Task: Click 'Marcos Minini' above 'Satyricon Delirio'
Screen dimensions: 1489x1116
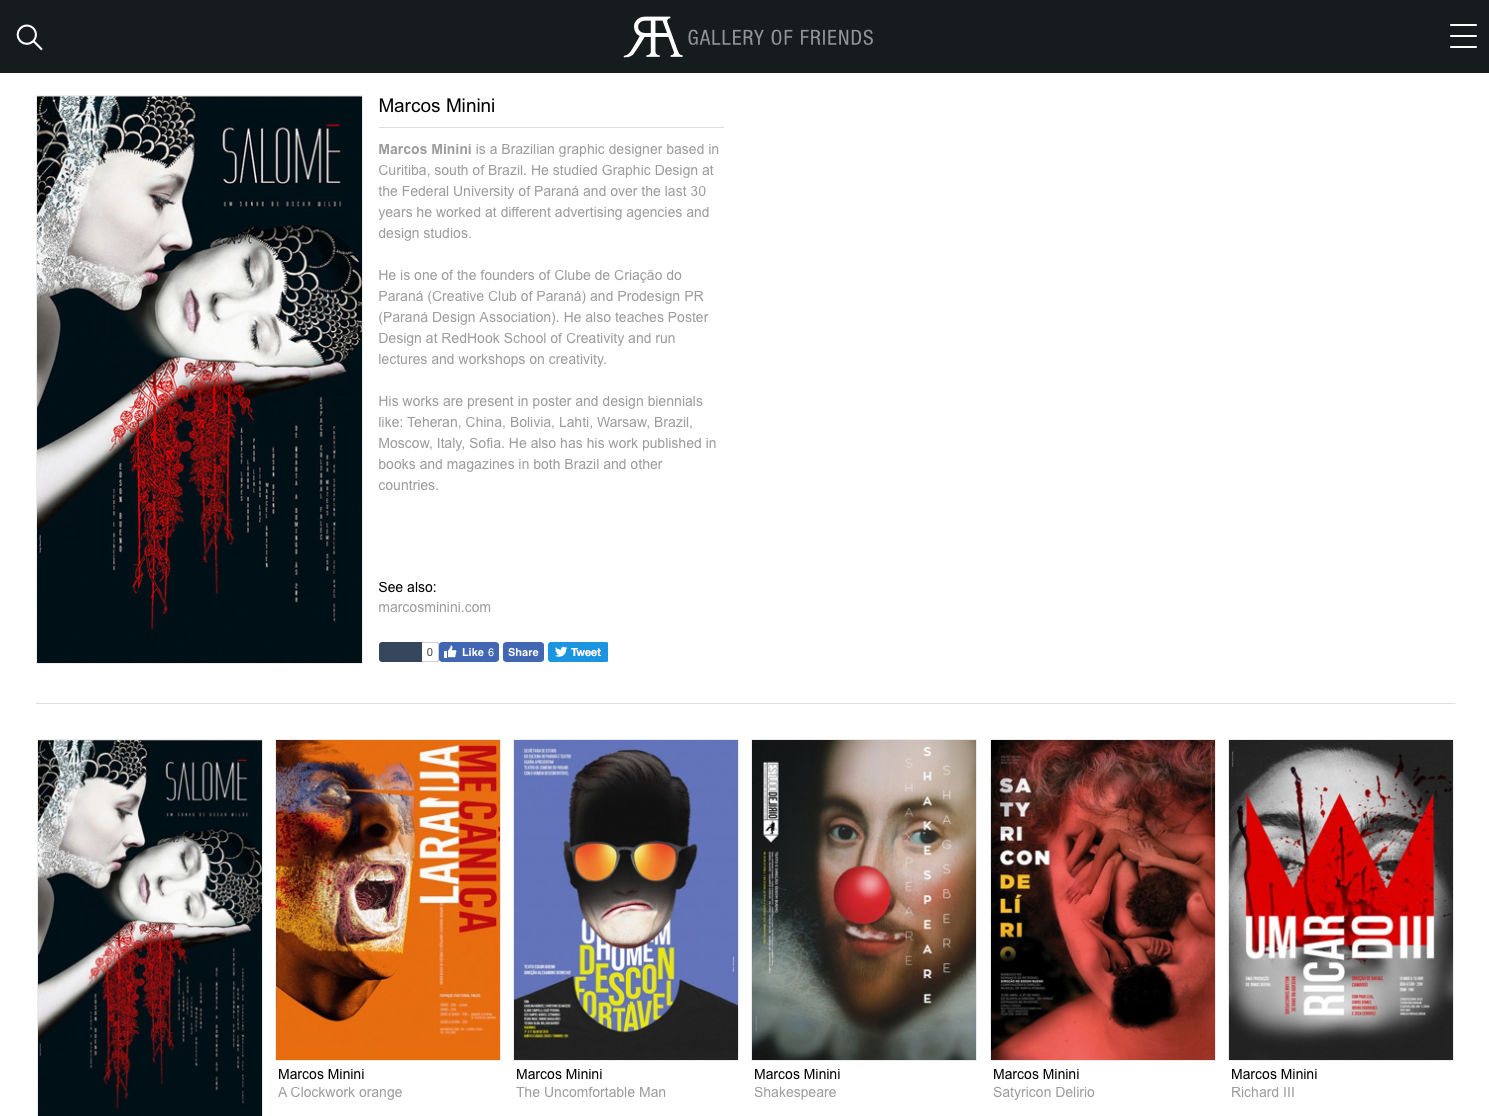Action: coord(1036,1074)
